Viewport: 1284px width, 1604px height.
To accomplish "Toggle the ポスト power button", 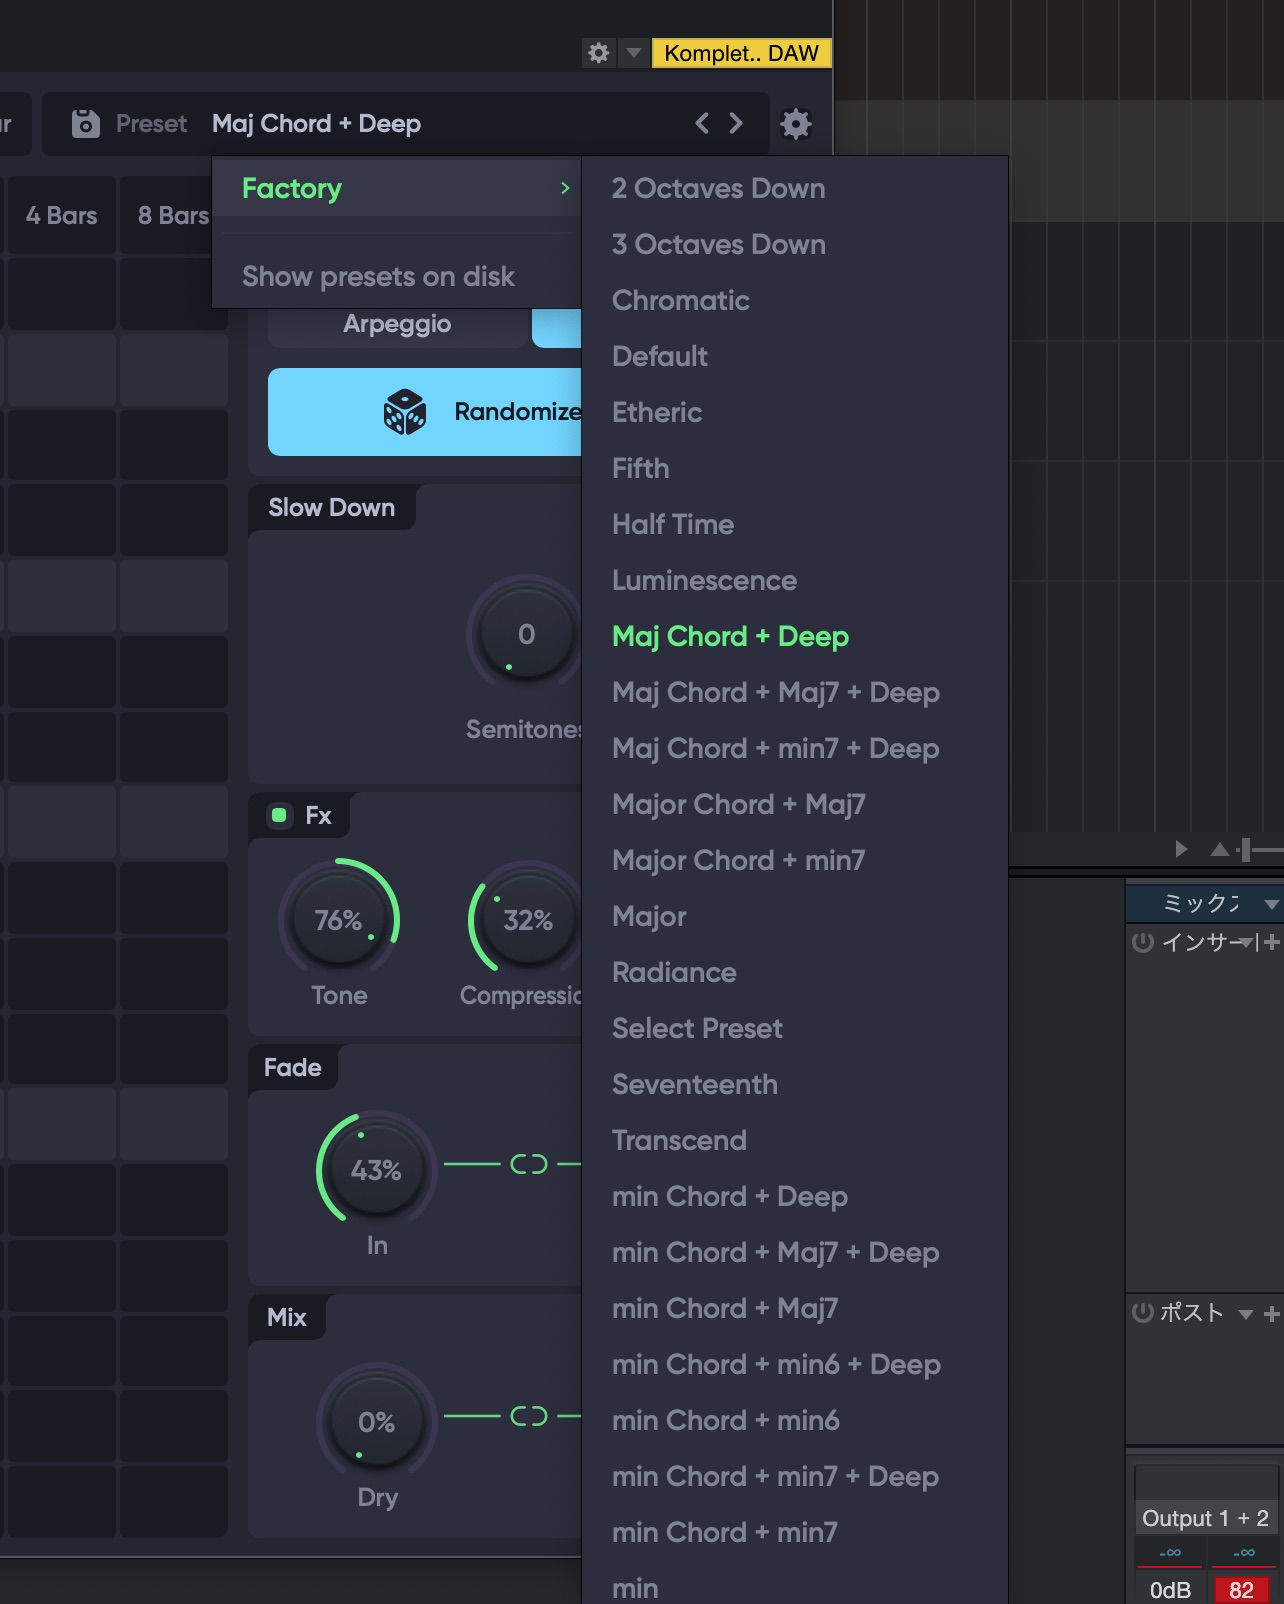I will point(1142,1312).
